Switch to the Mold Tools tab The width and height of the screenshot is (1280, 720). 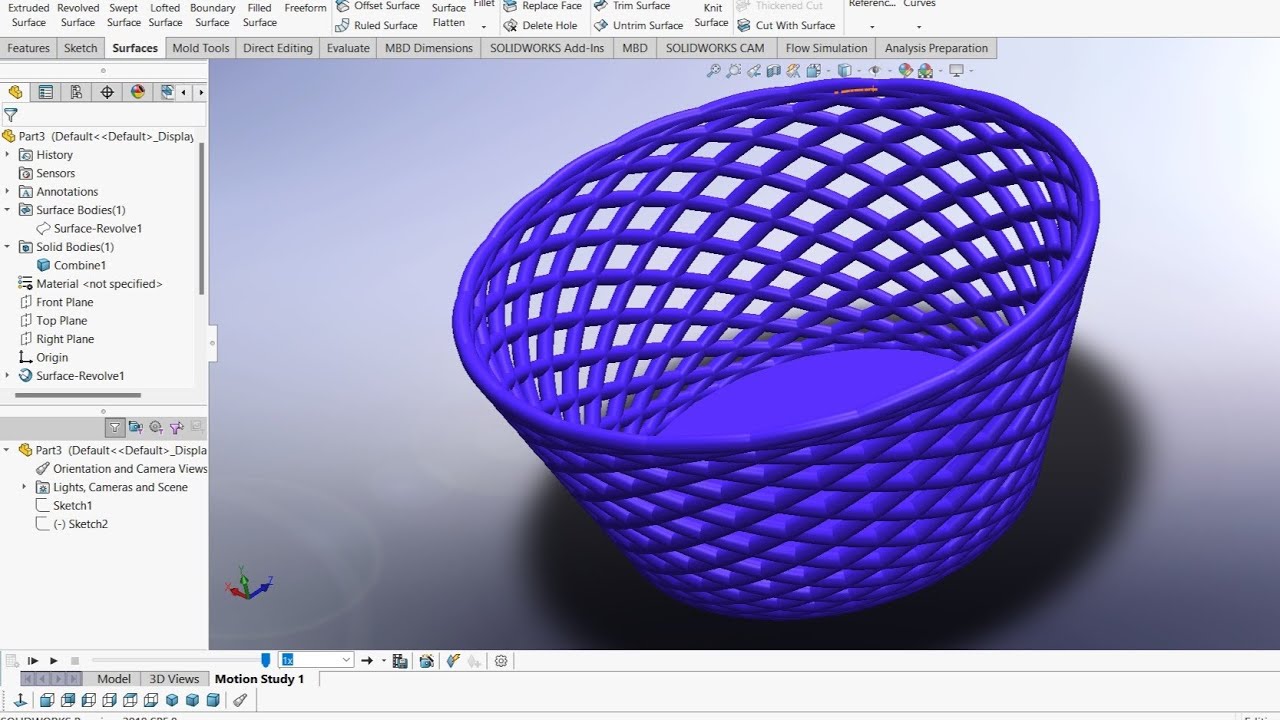(201, 48)
